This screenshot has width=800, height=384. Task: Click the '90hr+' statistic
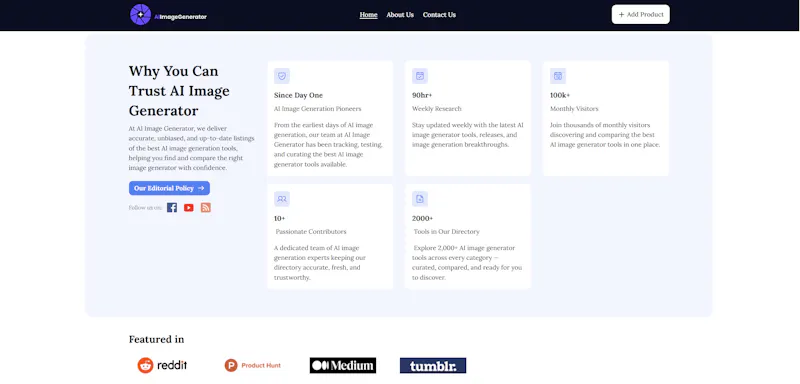pyautogui.click(x=422, y=95)
